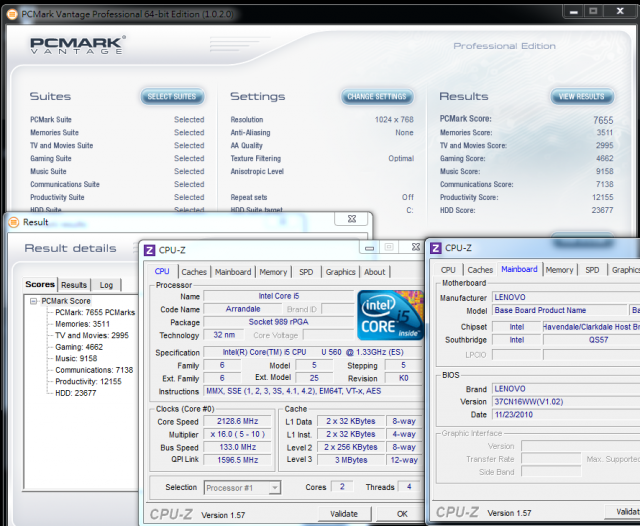
Task: Select the TV and Movies: 2995 tree row
Action: click(x=92, y=335)
